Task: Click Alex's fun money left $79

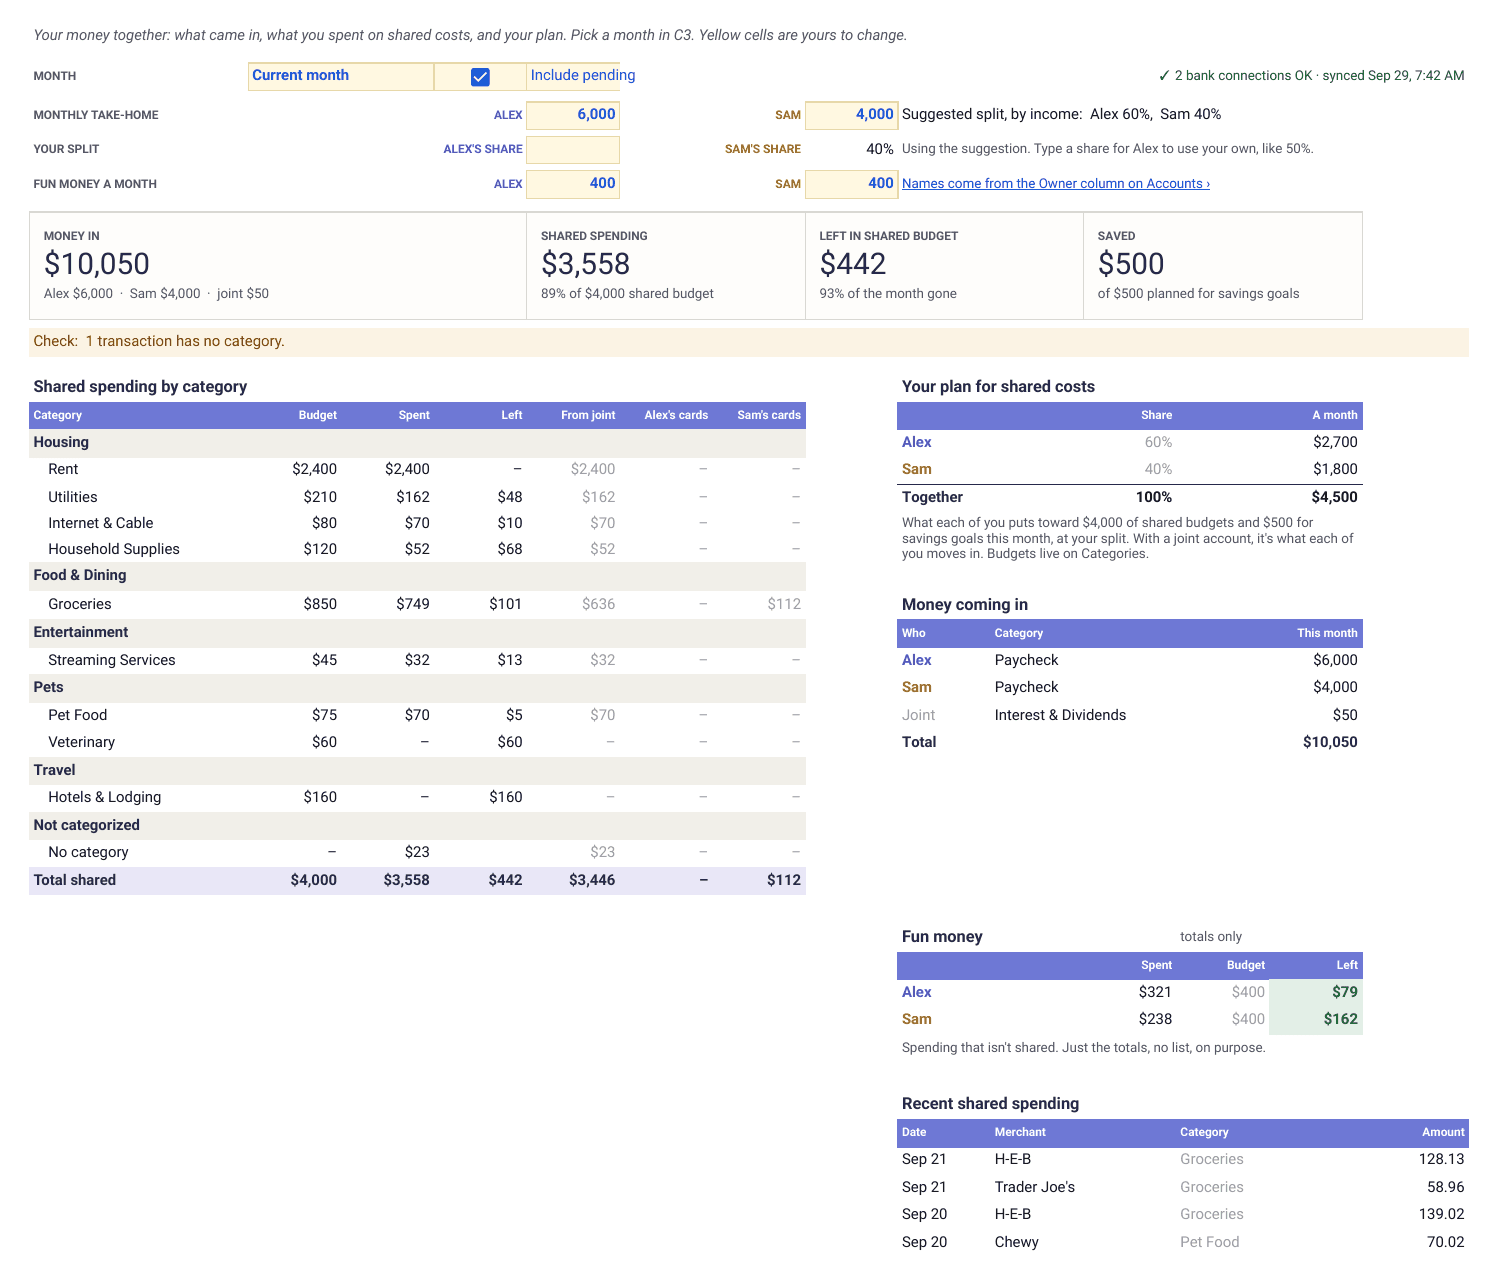Action: (1345, 992)
